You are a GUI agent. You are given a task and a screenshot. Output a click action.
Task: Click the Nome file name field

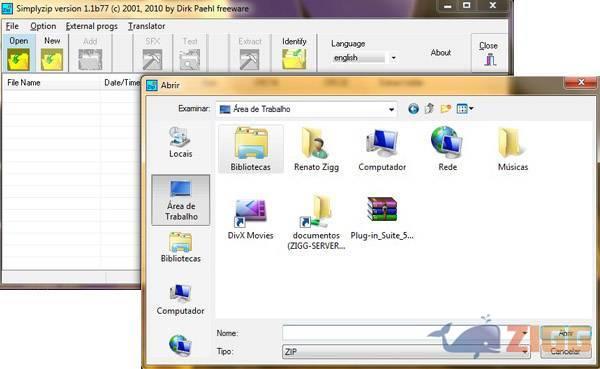pyautogui.click(x=406, y=333)
